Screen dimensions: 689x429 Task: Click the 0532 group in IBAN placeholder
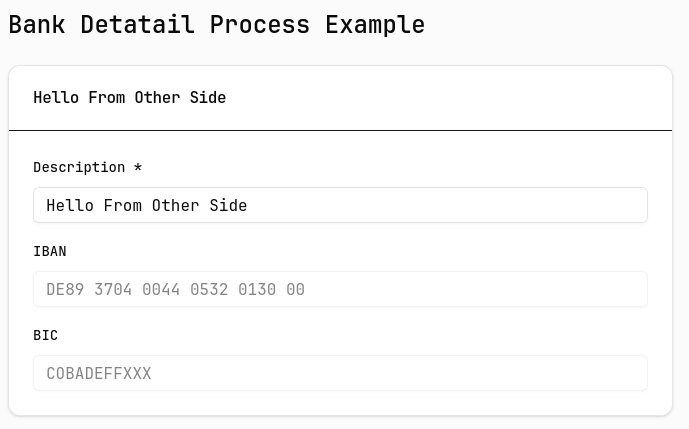pos(209,290)
